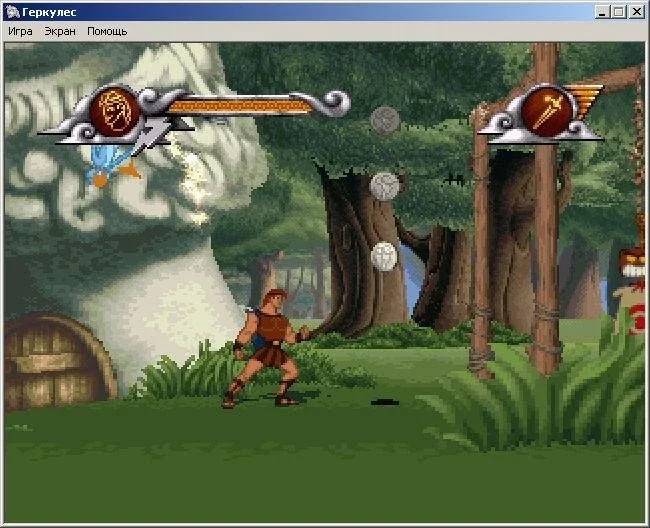The width and height of the screenshot is (650, 528).
Task: Open the Экран menu
Action: coord(60,31)
